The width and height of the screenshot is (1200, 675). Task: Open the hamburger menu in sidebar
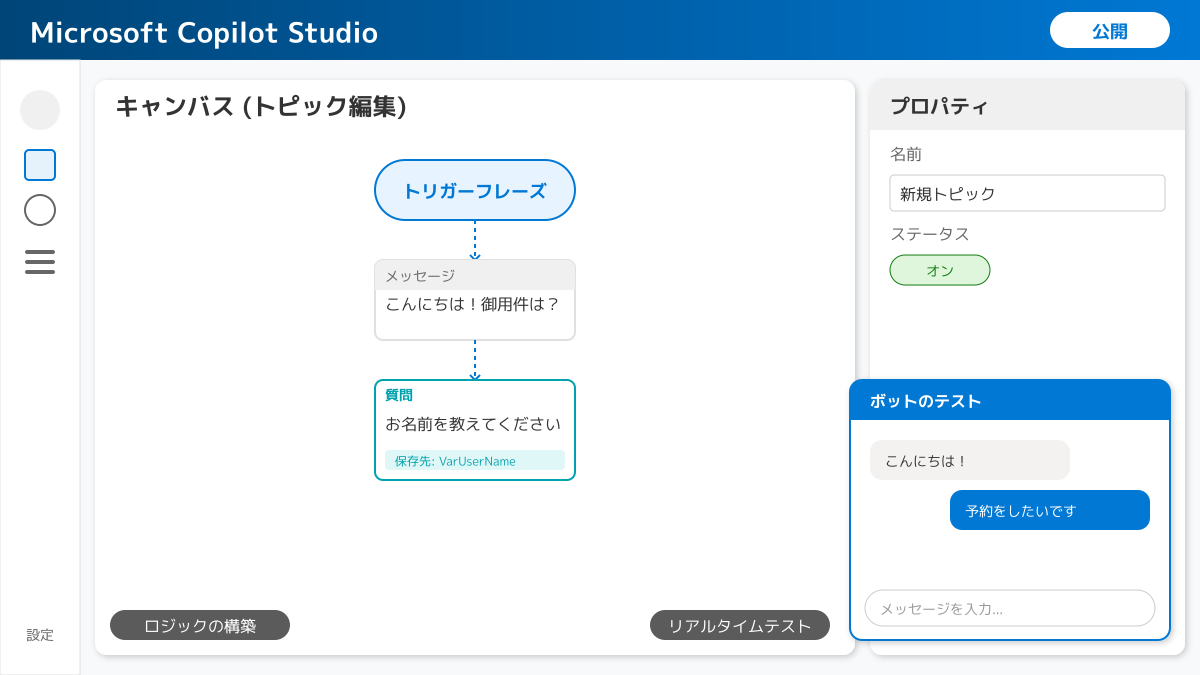40,261
